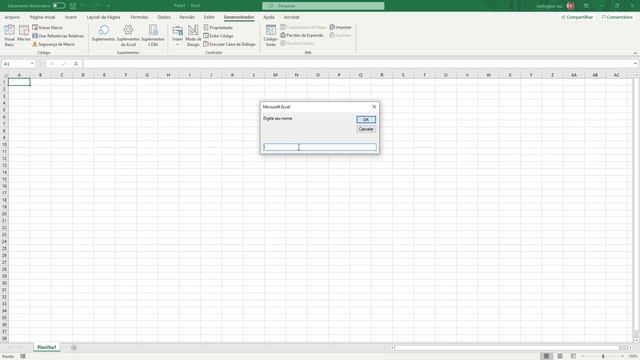
Task: Click the Compartilhar button
Action: (577, 17)
